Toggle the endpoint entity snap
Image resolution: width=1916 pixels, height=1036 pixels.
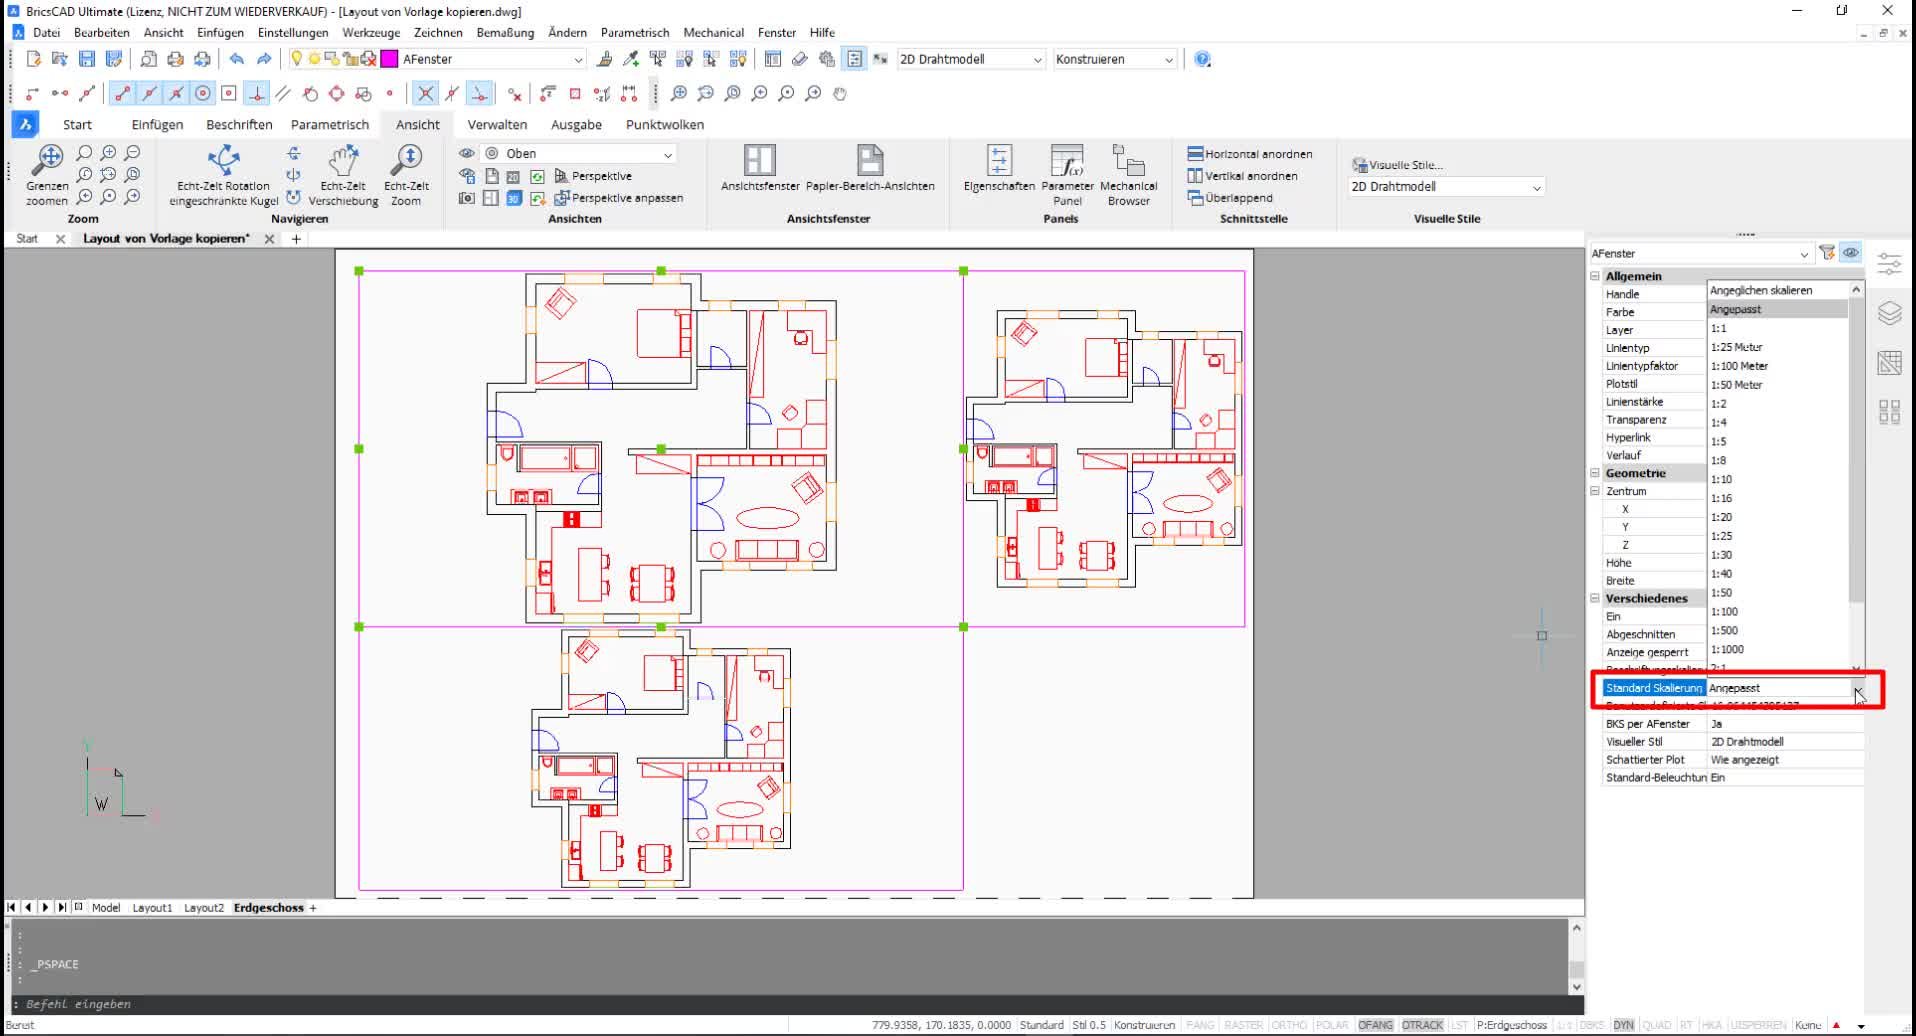(x=122, y=93)
